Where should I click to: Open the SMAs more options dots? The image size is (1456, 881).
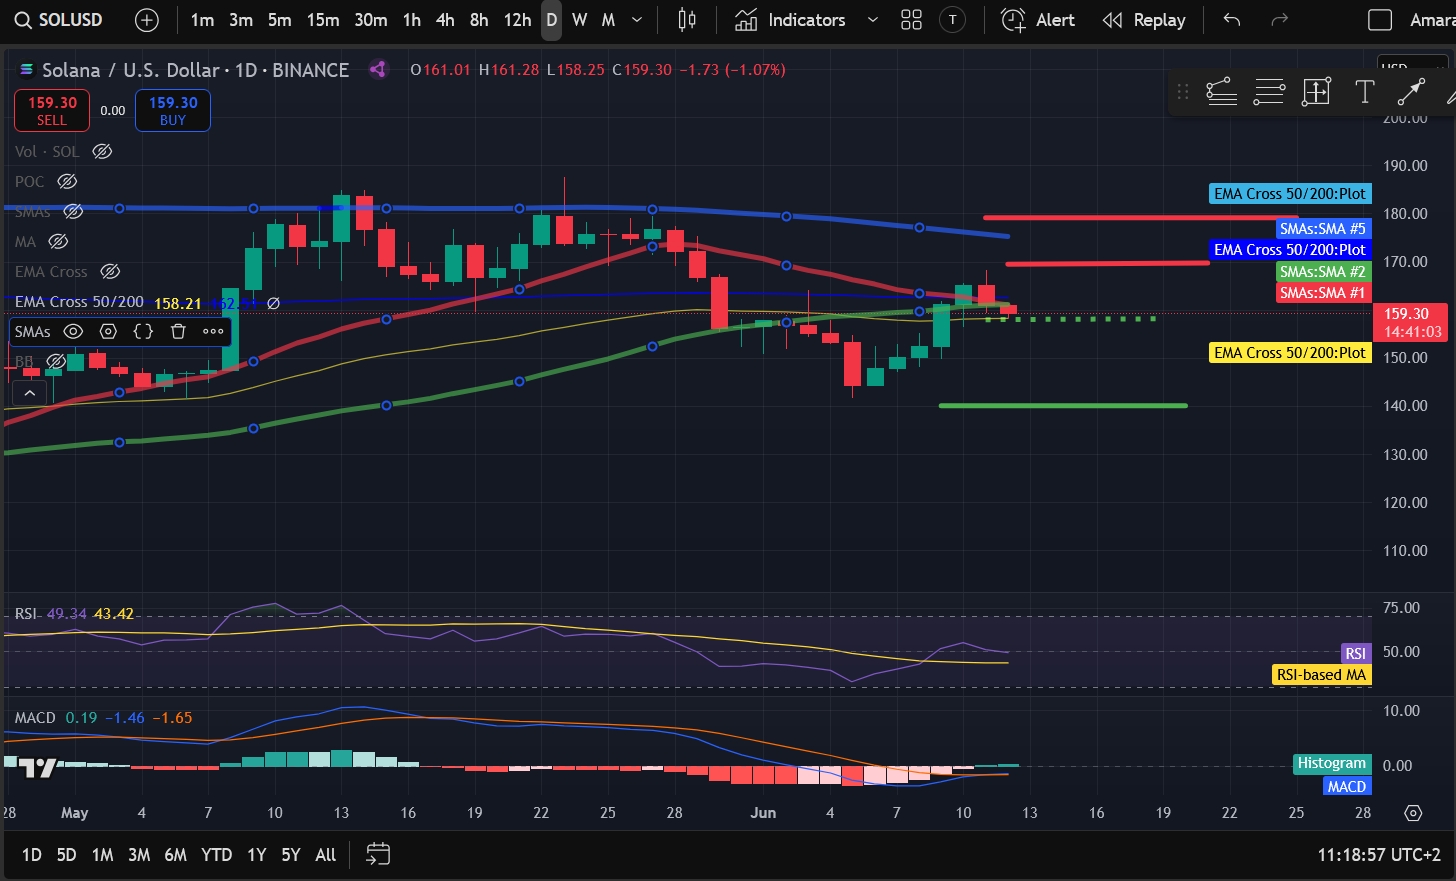213,331
